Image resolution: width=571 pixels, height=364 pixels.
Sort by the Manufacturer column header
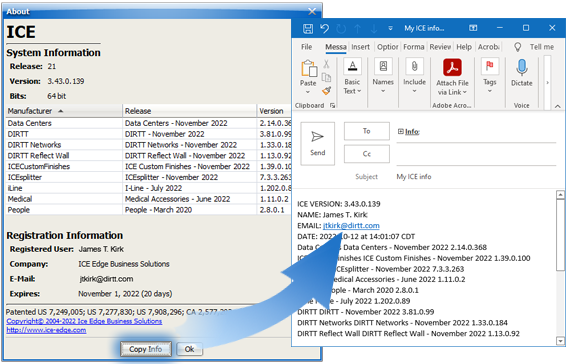64,111
